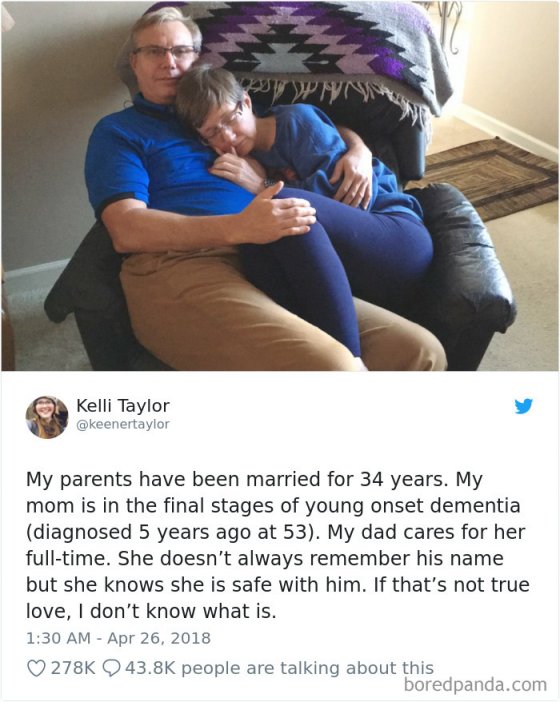The height and width of the screenshot is (702, 560).
Task: Click the boredpanda.com watermark
Action: coord(475,685)
